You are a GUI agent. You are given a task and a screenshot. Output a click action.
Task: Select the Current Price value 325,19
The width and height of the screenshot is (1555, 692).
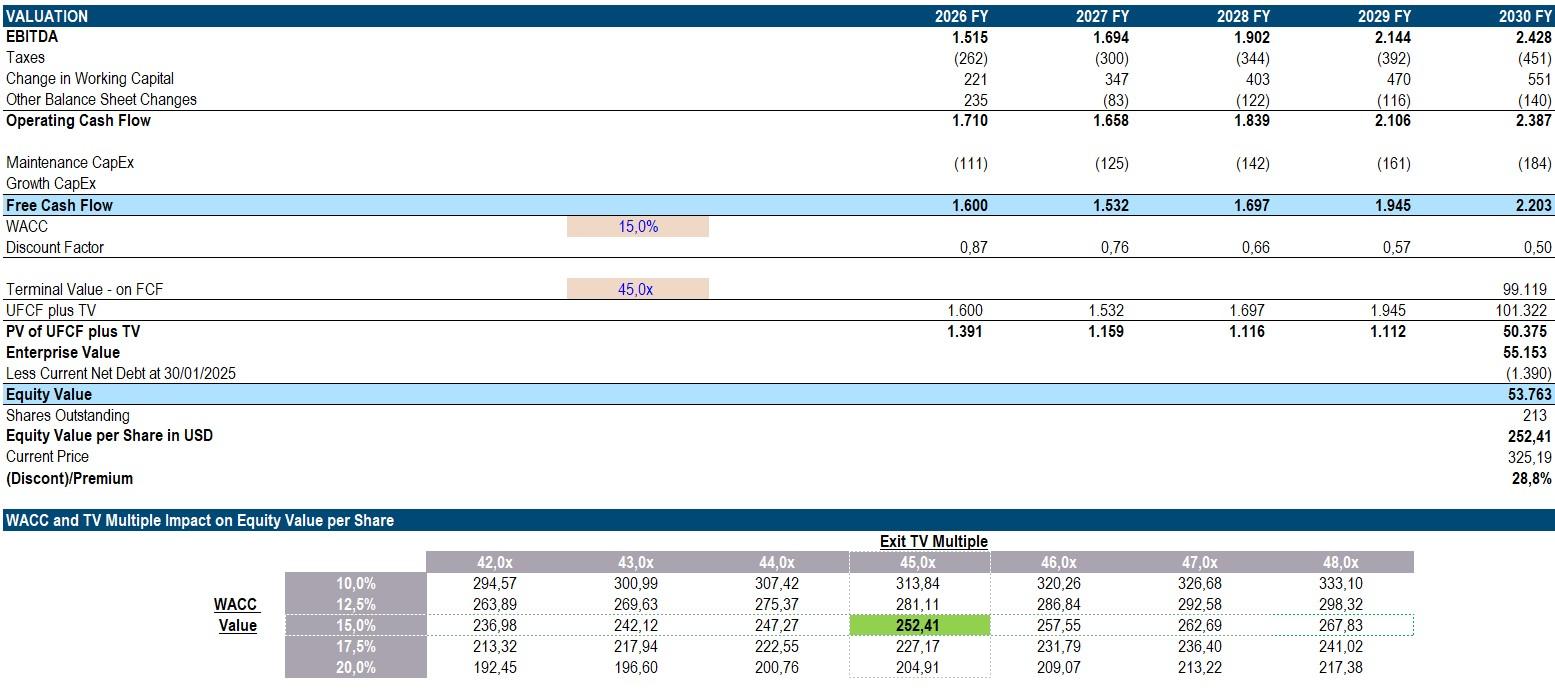(1529, 456)
